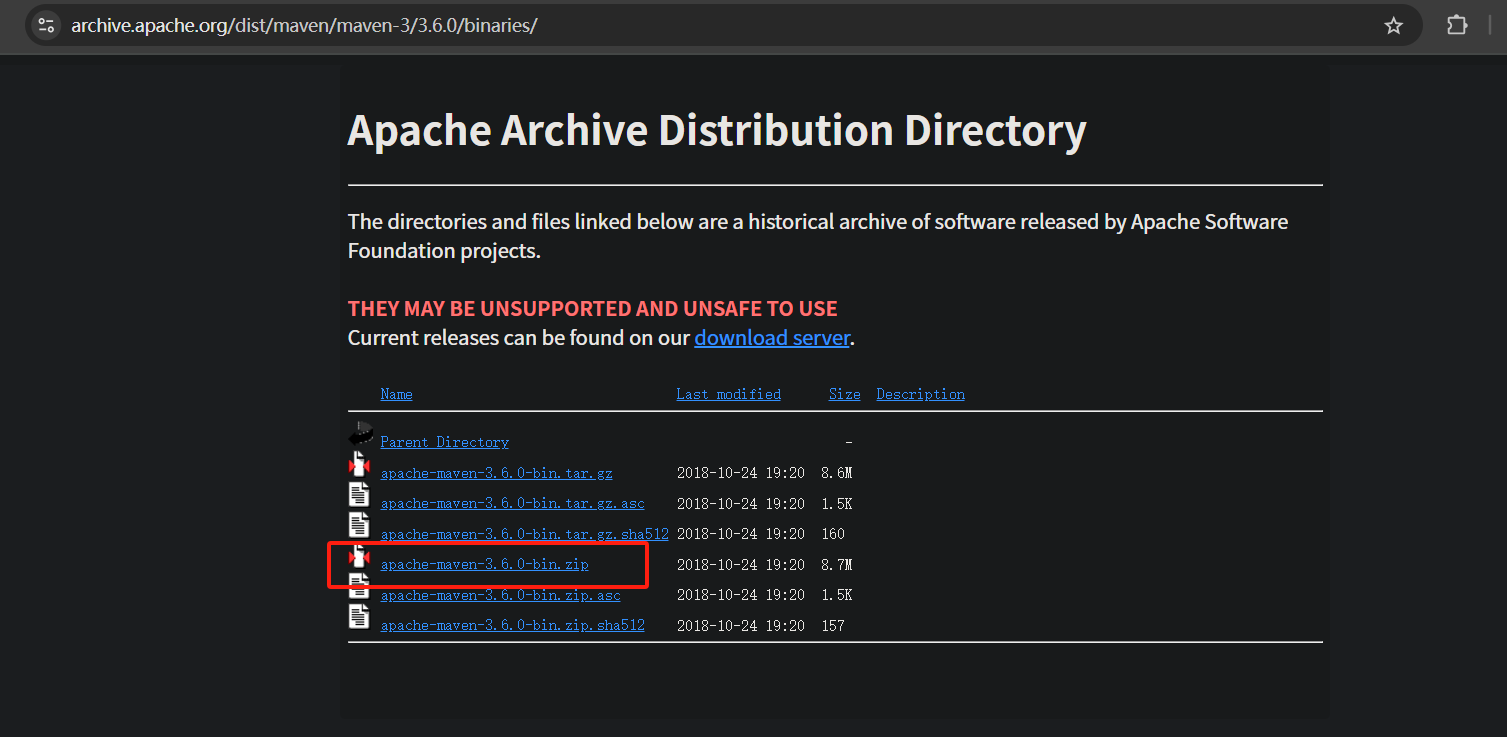
Task: Download apache-maven-3.6.0-bin.tar.gz
Action: point(496,473)
